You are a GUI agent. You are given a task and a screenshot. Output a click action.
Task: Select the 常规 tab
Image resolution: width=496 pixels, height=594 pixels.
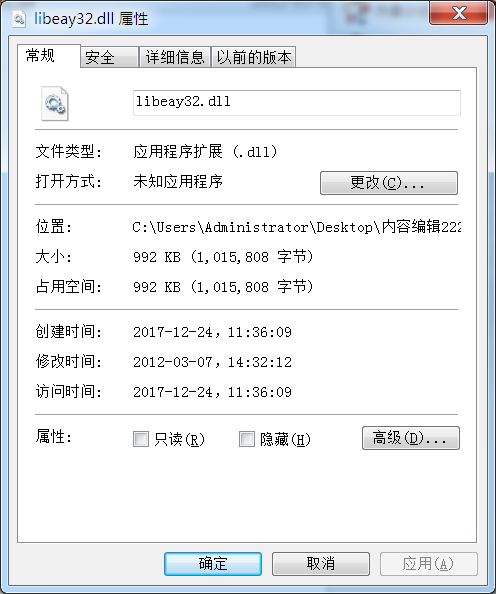point(49,56)
